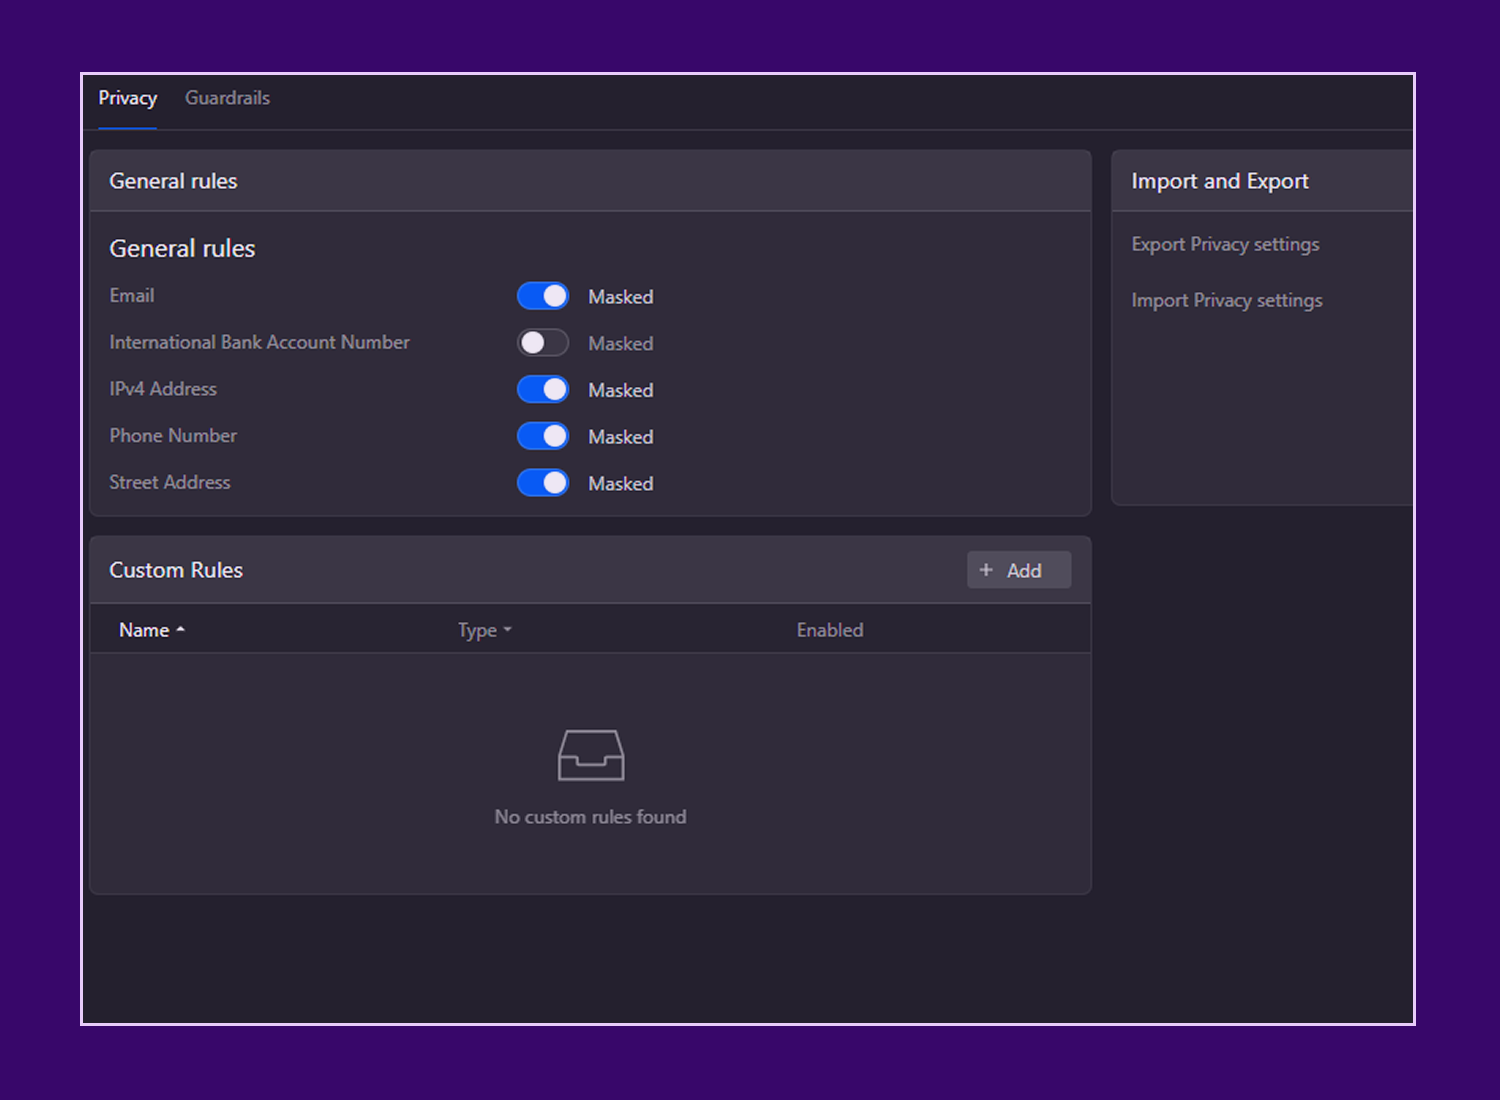Click the Custom Rules panel title

176,570
